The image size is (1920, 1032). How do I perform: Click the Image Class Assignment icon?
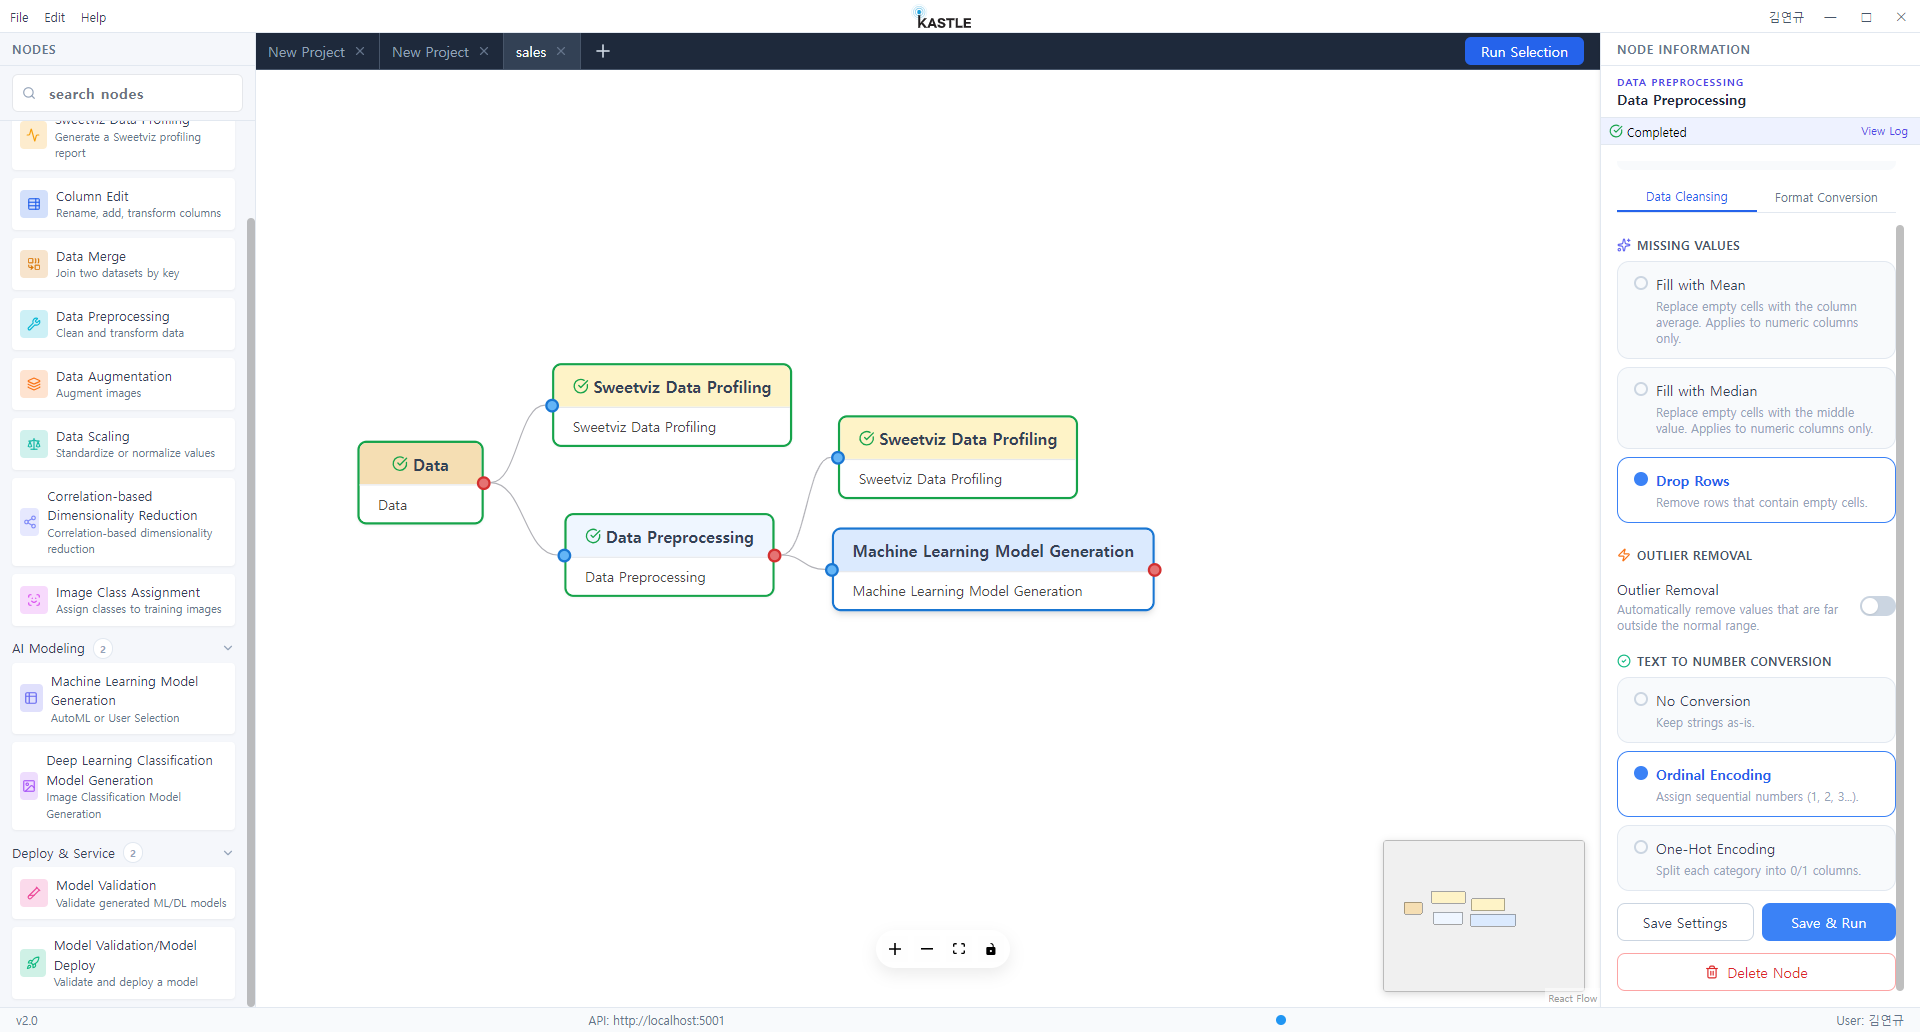[34, 600]
